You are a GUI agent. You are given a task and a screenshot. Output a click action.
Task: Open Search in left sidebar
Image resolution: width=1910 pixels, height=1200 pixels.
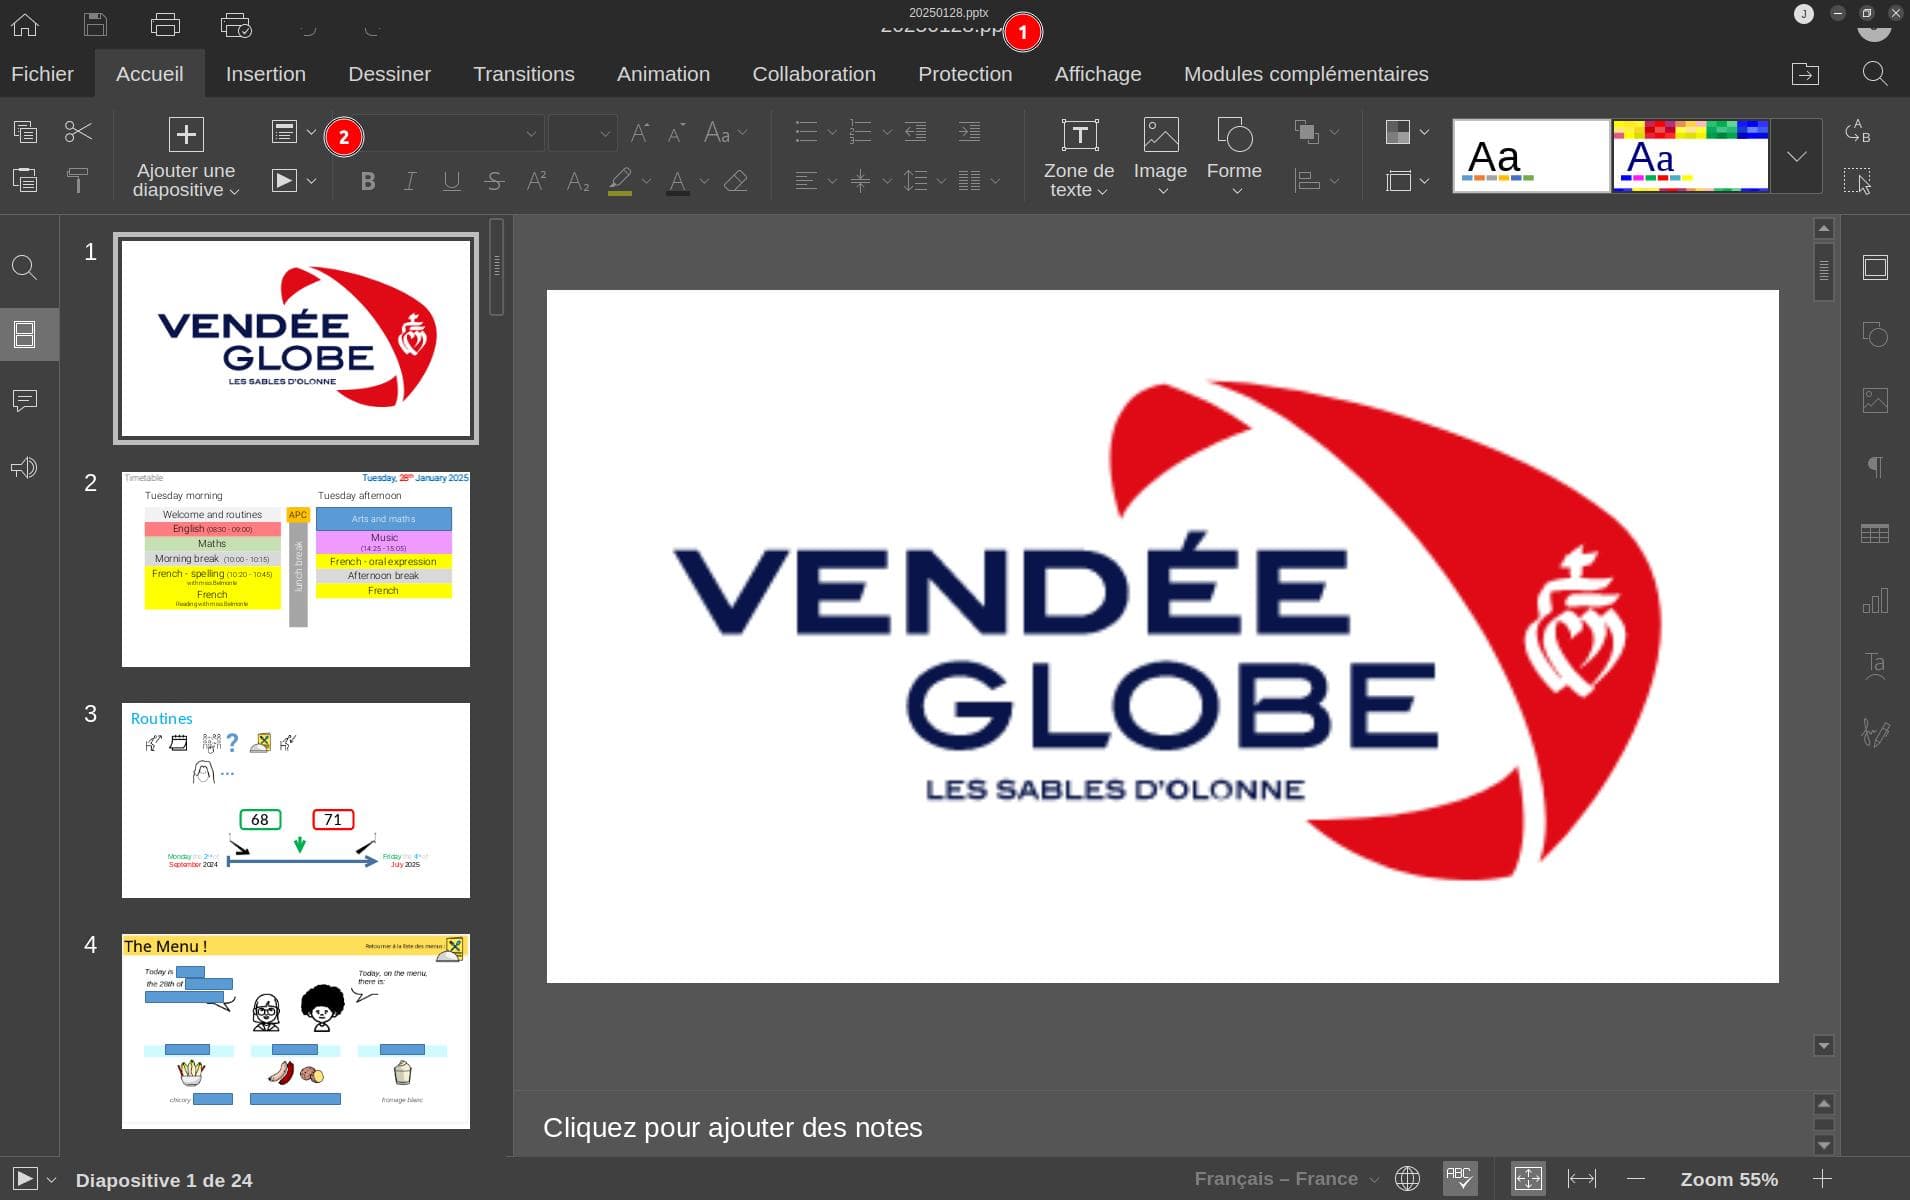click(25, 268)
